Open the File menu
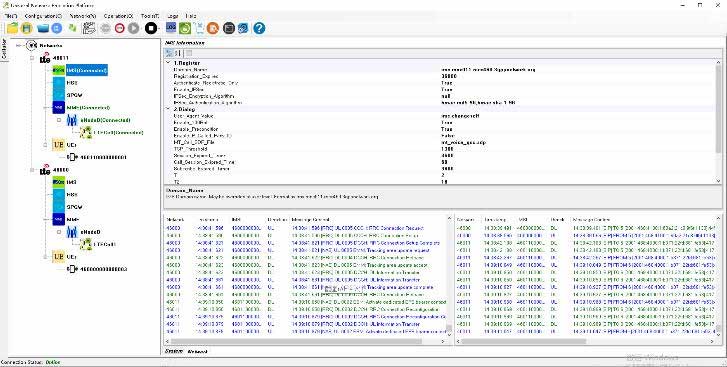The image size is (727, 367). point(10,16)
